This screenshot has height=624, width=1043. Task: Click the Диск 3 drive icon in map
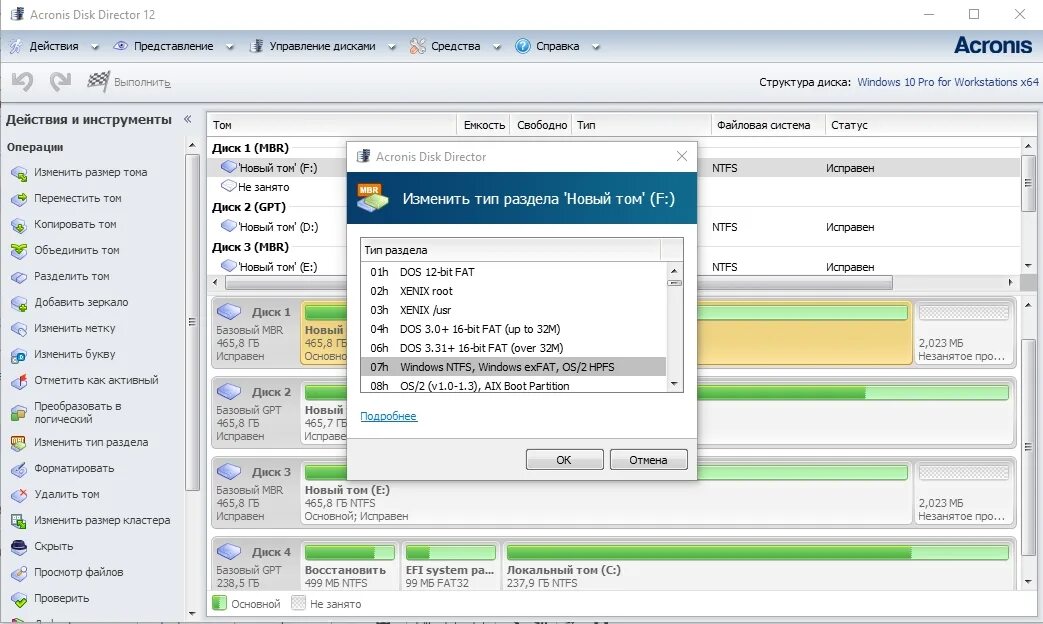pyautogui.click(x=229, y=471)
